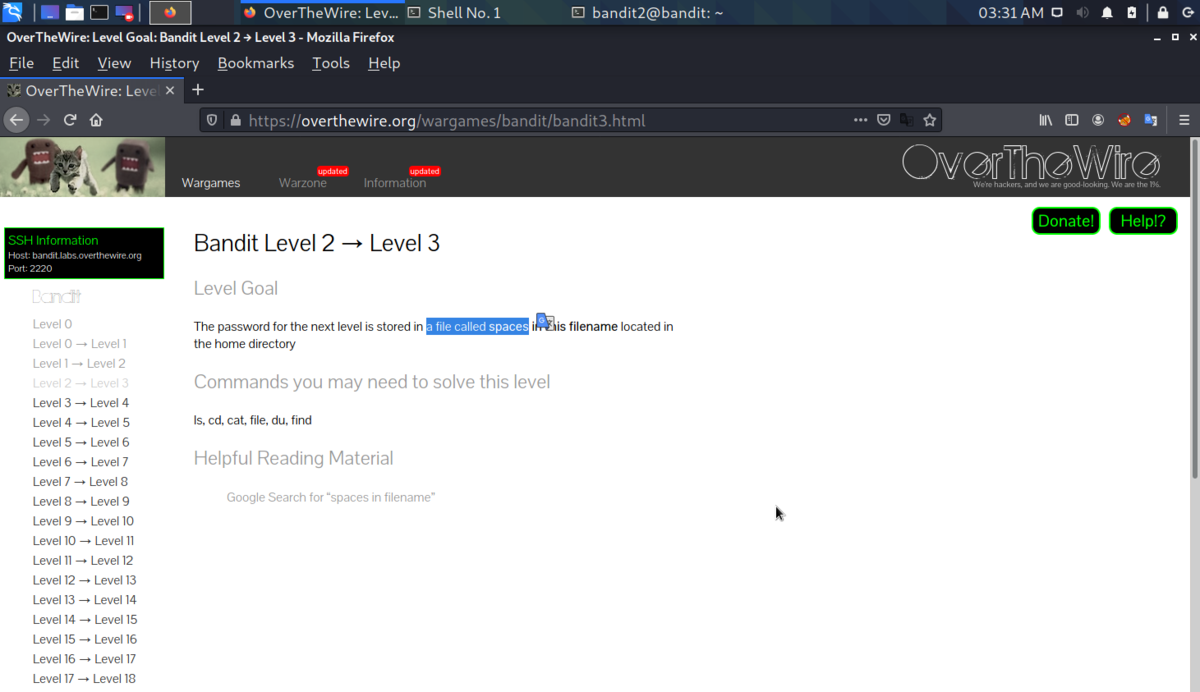Viewport: 1200px width, 692px height.
Task: Show site security padlock info
Action: (236, 120)
